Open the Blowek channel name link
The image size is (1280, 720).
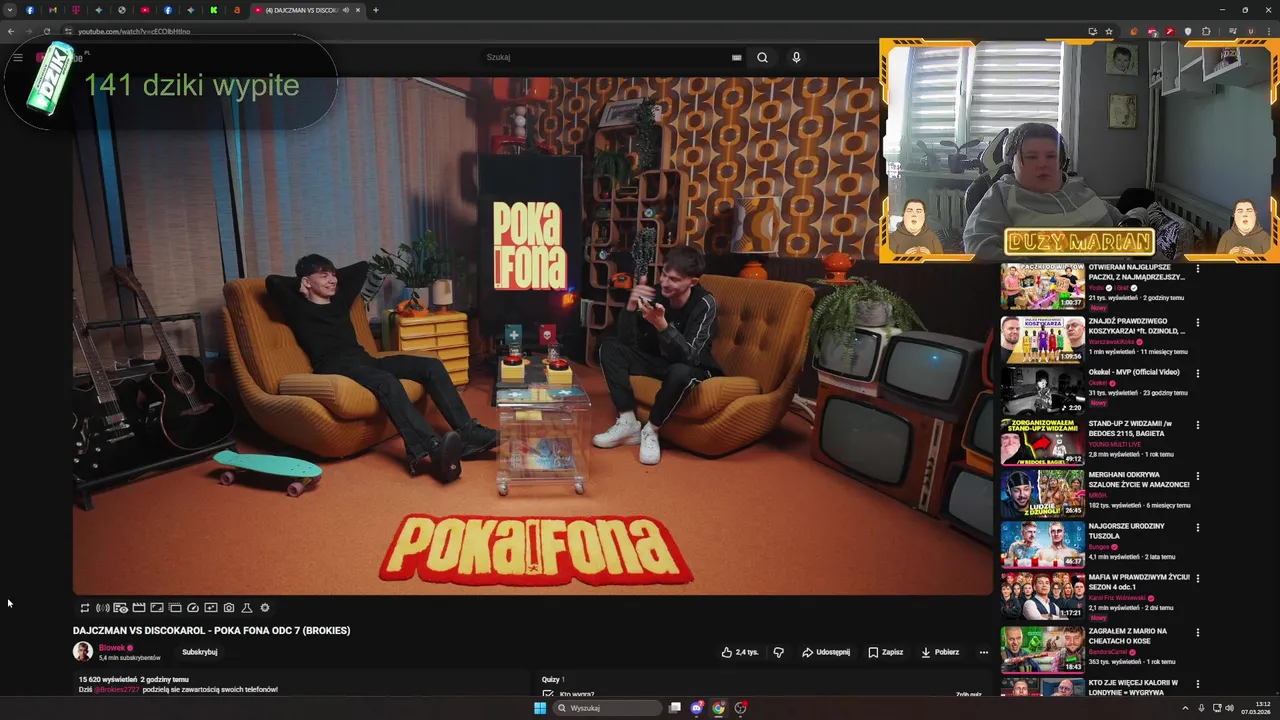point(112,648)
